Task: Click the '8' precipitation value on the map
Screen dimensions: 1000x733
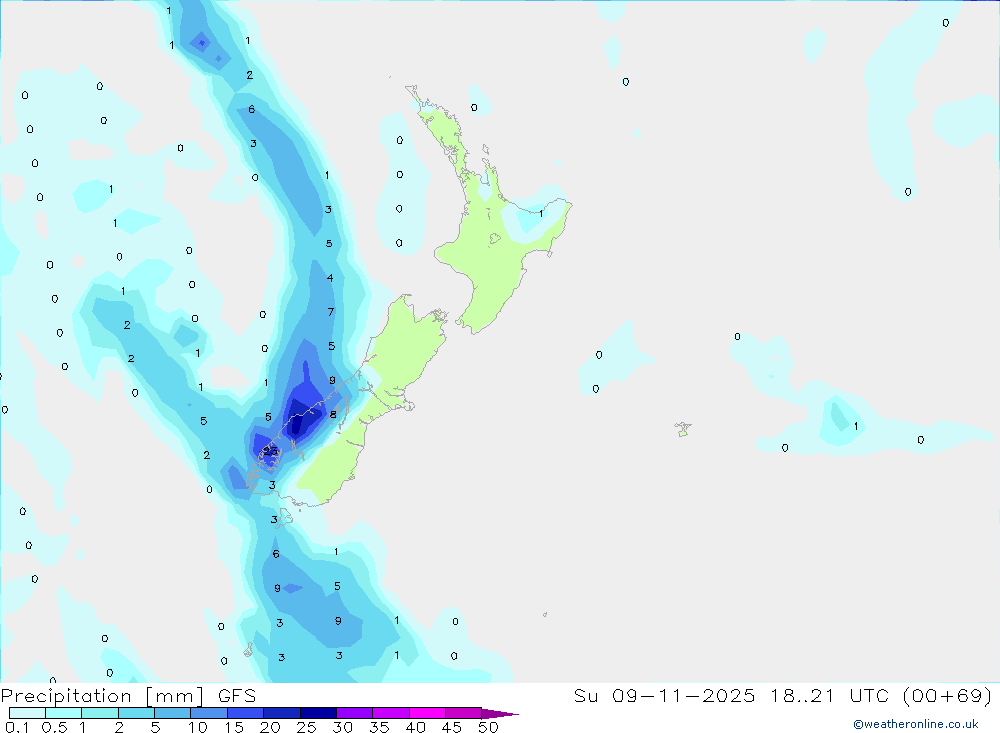Action: click(333, 415)
